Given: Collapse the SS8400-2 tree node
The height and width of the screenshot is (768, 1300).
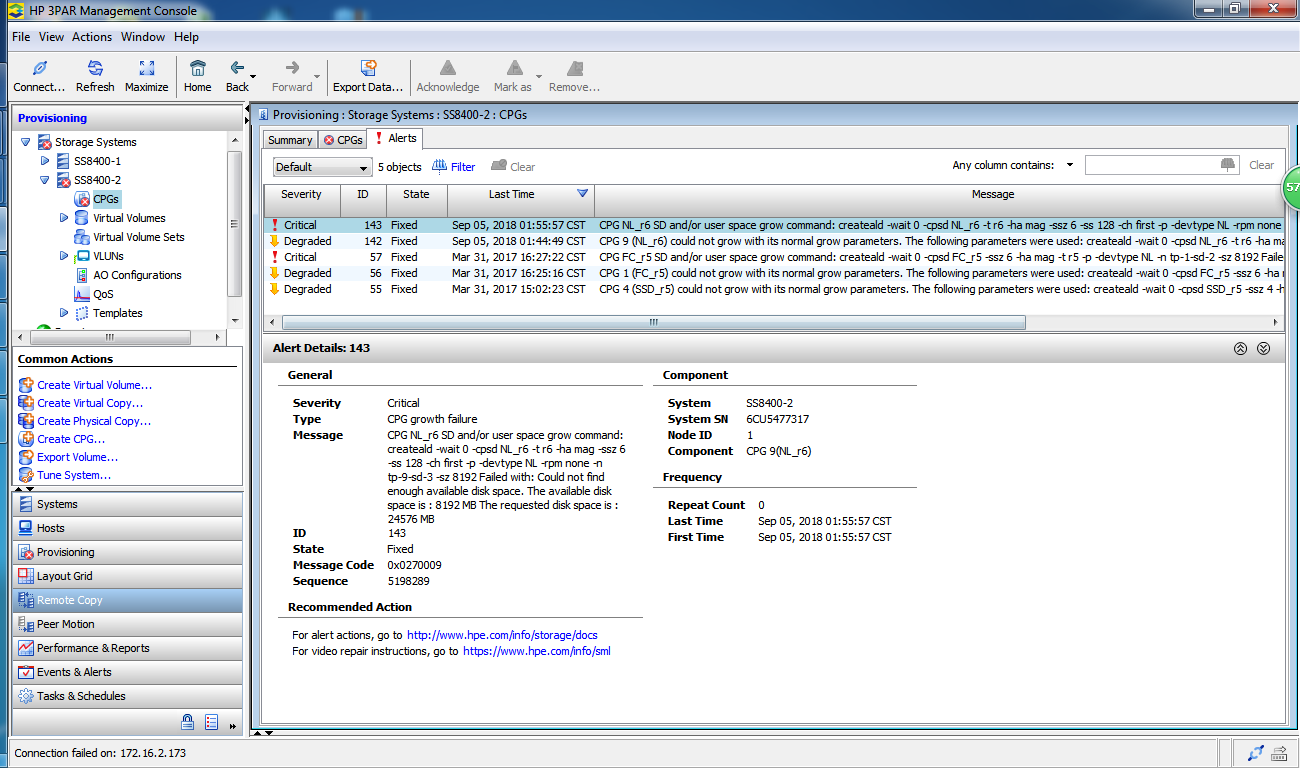Looking at the screenshot, I should [45, 180].
